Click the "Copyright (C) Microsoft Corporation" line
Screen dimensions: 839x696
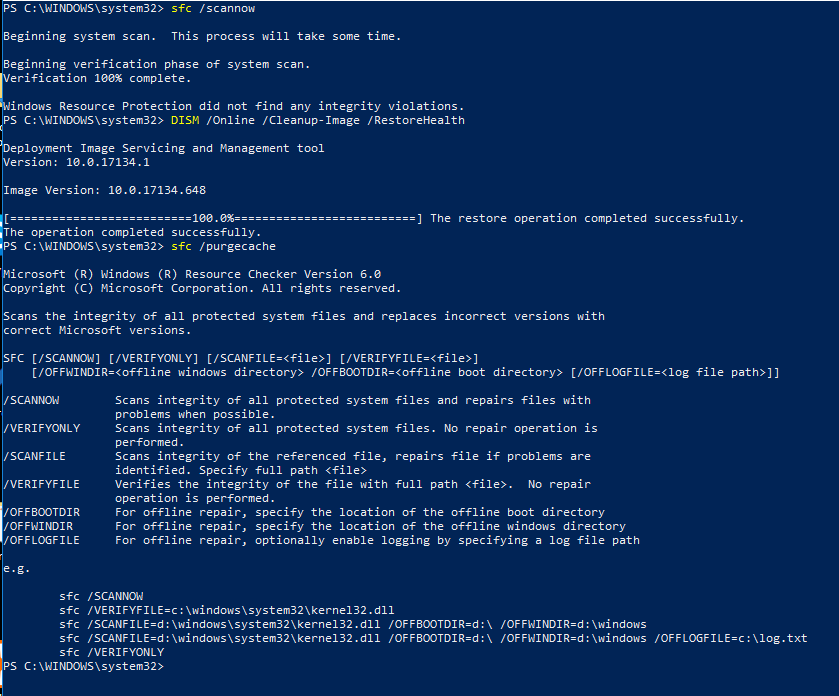click(x=201, y=288)
